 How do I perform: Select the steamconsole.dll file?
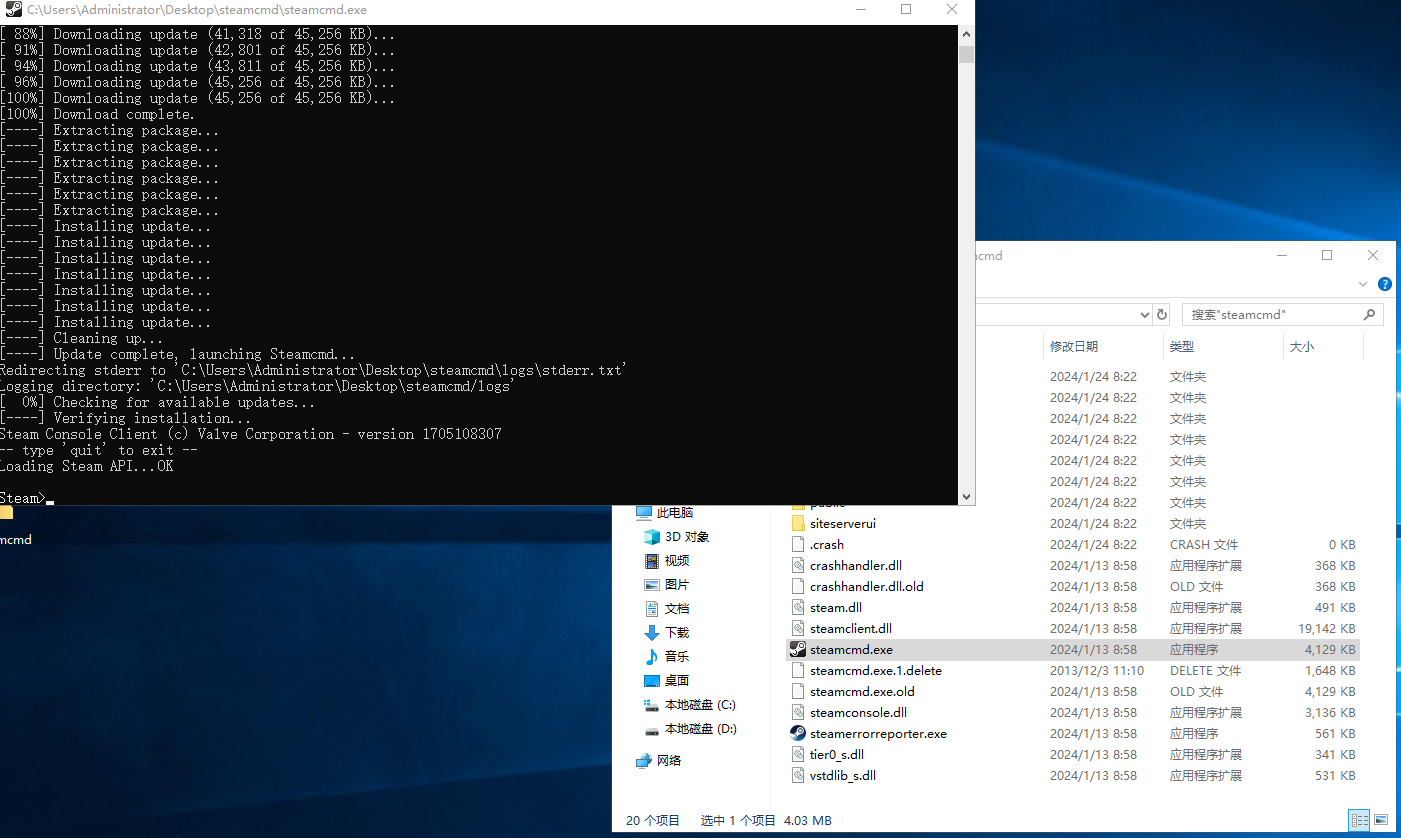[x=858, y=712]
